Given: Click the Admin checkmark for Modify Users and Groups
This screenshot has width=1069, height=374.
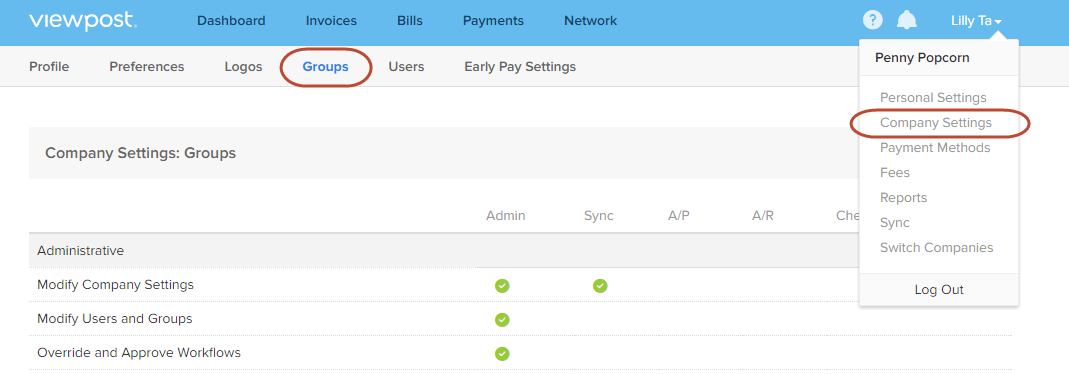Looking at the screenshot, I should pos(502,320).
